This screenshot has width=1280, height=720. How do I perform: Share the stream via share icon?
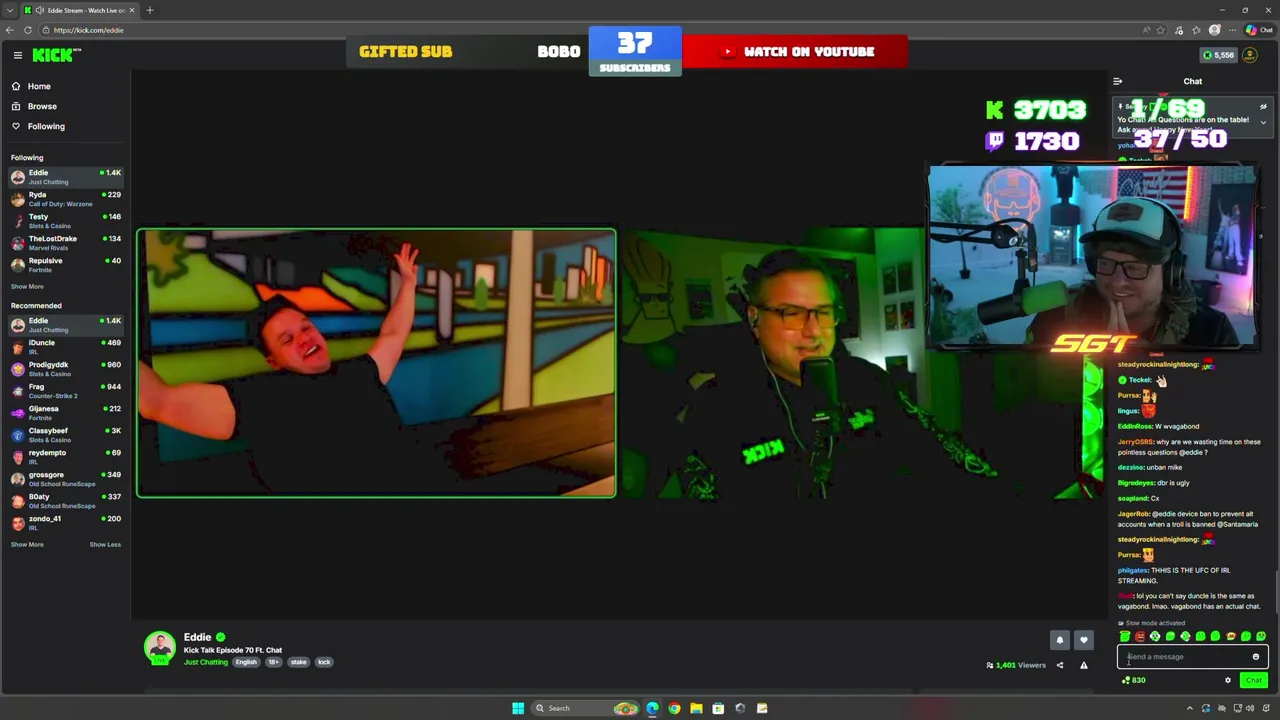(x=1060, y=665)
